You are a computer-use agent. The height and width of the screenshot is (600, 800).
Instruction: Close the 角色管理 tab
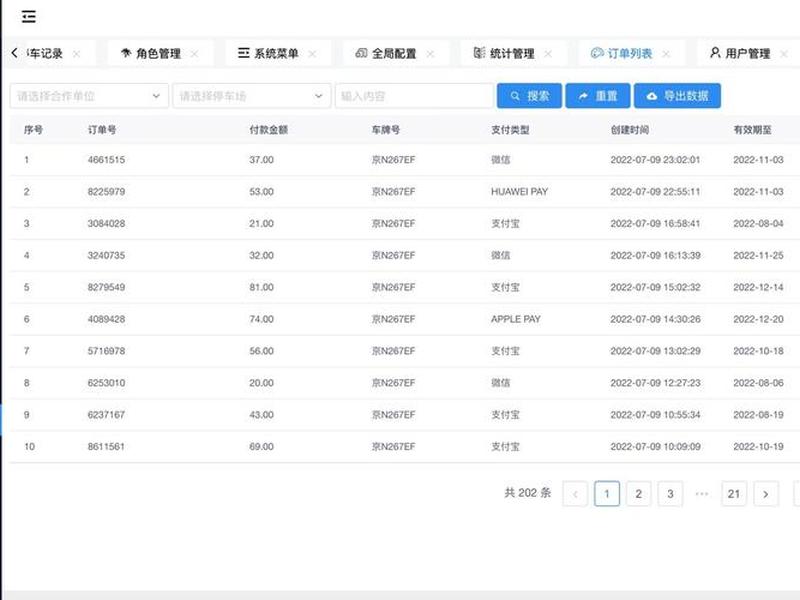point(194,54)
